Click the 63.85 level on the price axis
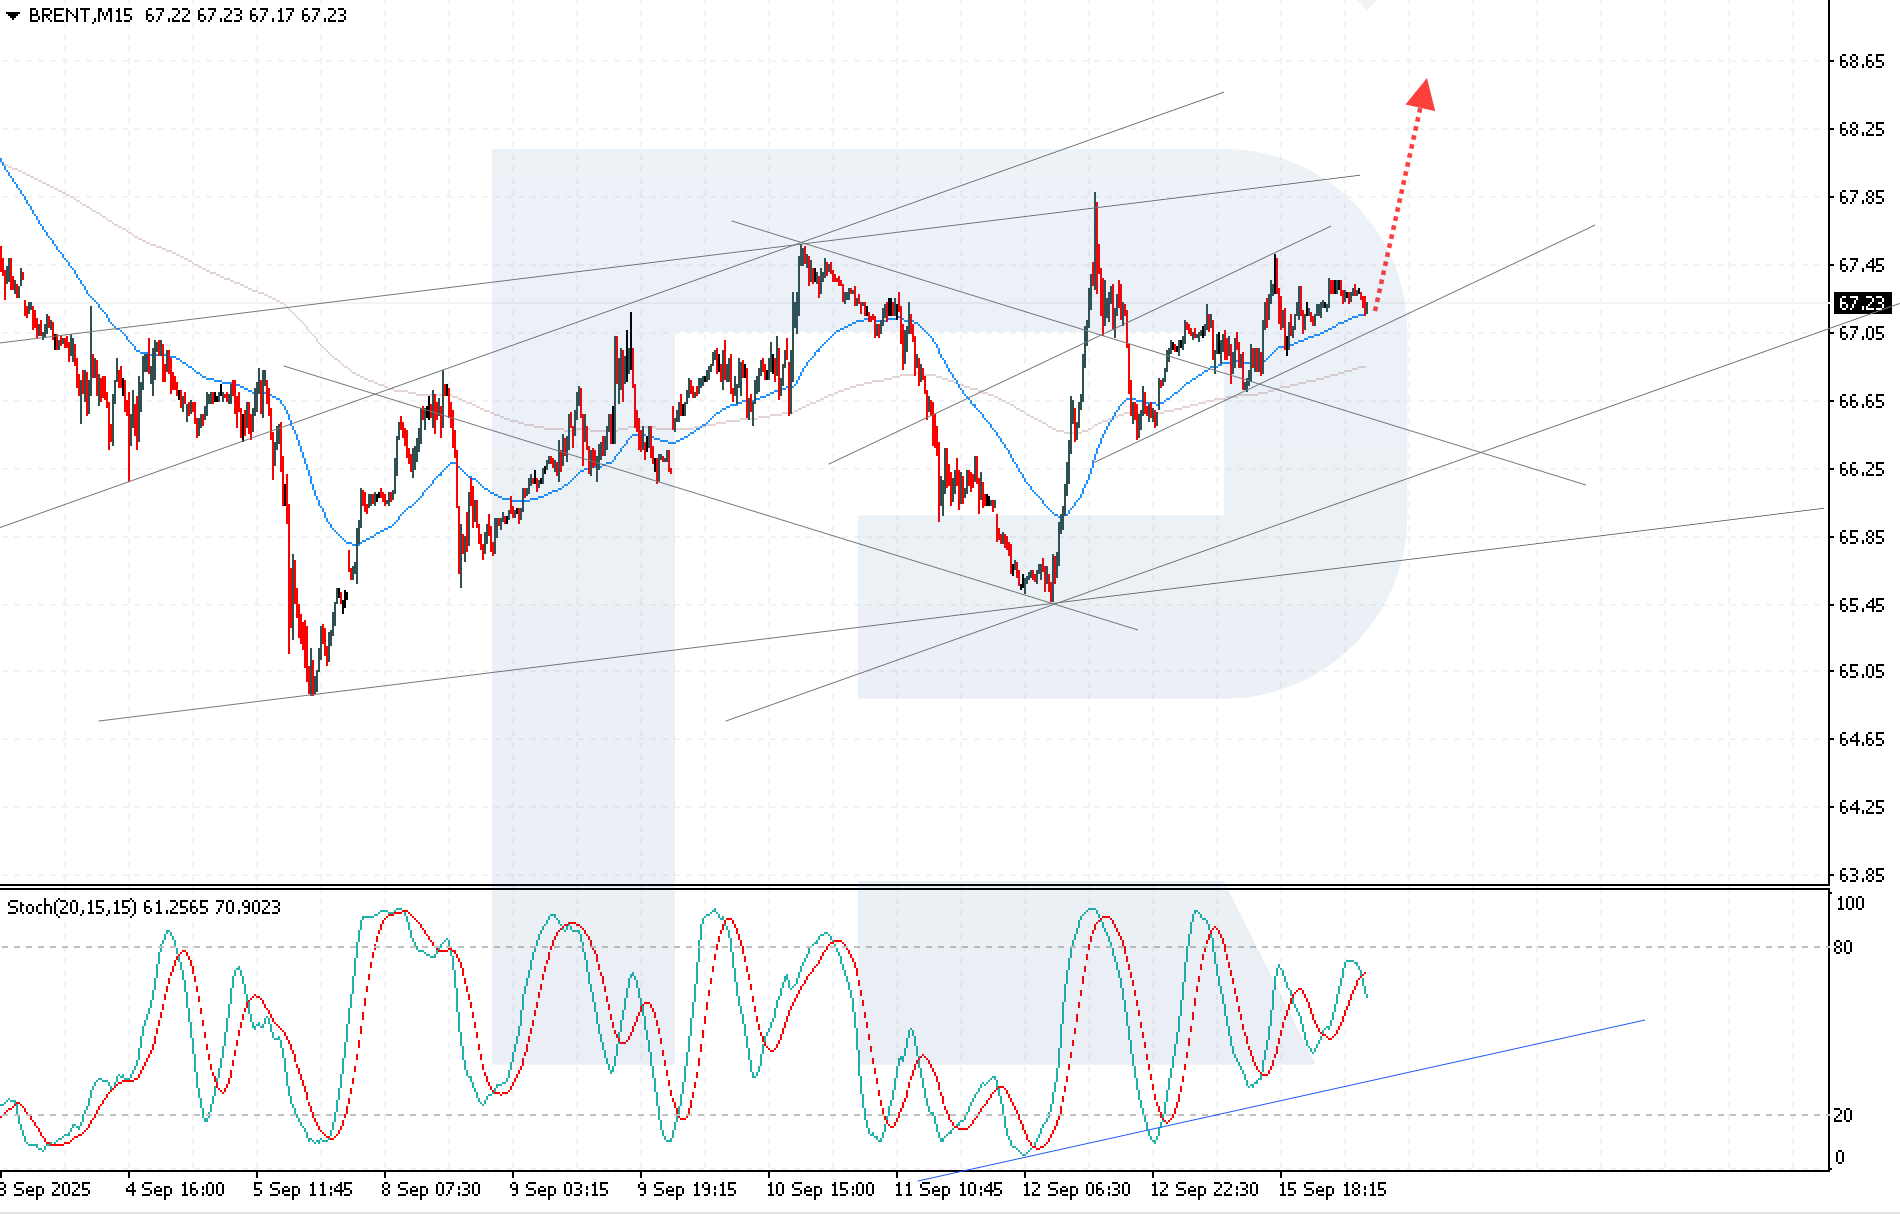The image size is (1900, 1214). 1861,876
